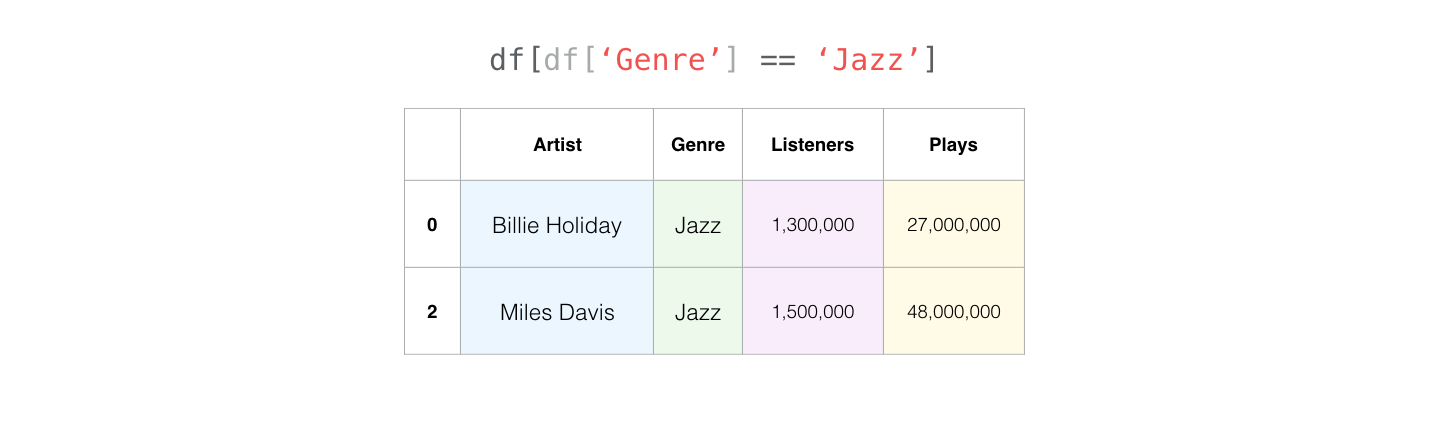The width and height of the screenshot is (1435, 430).
Task: Click the 1,300,000 listeners cell
Action: click(813, 225)
